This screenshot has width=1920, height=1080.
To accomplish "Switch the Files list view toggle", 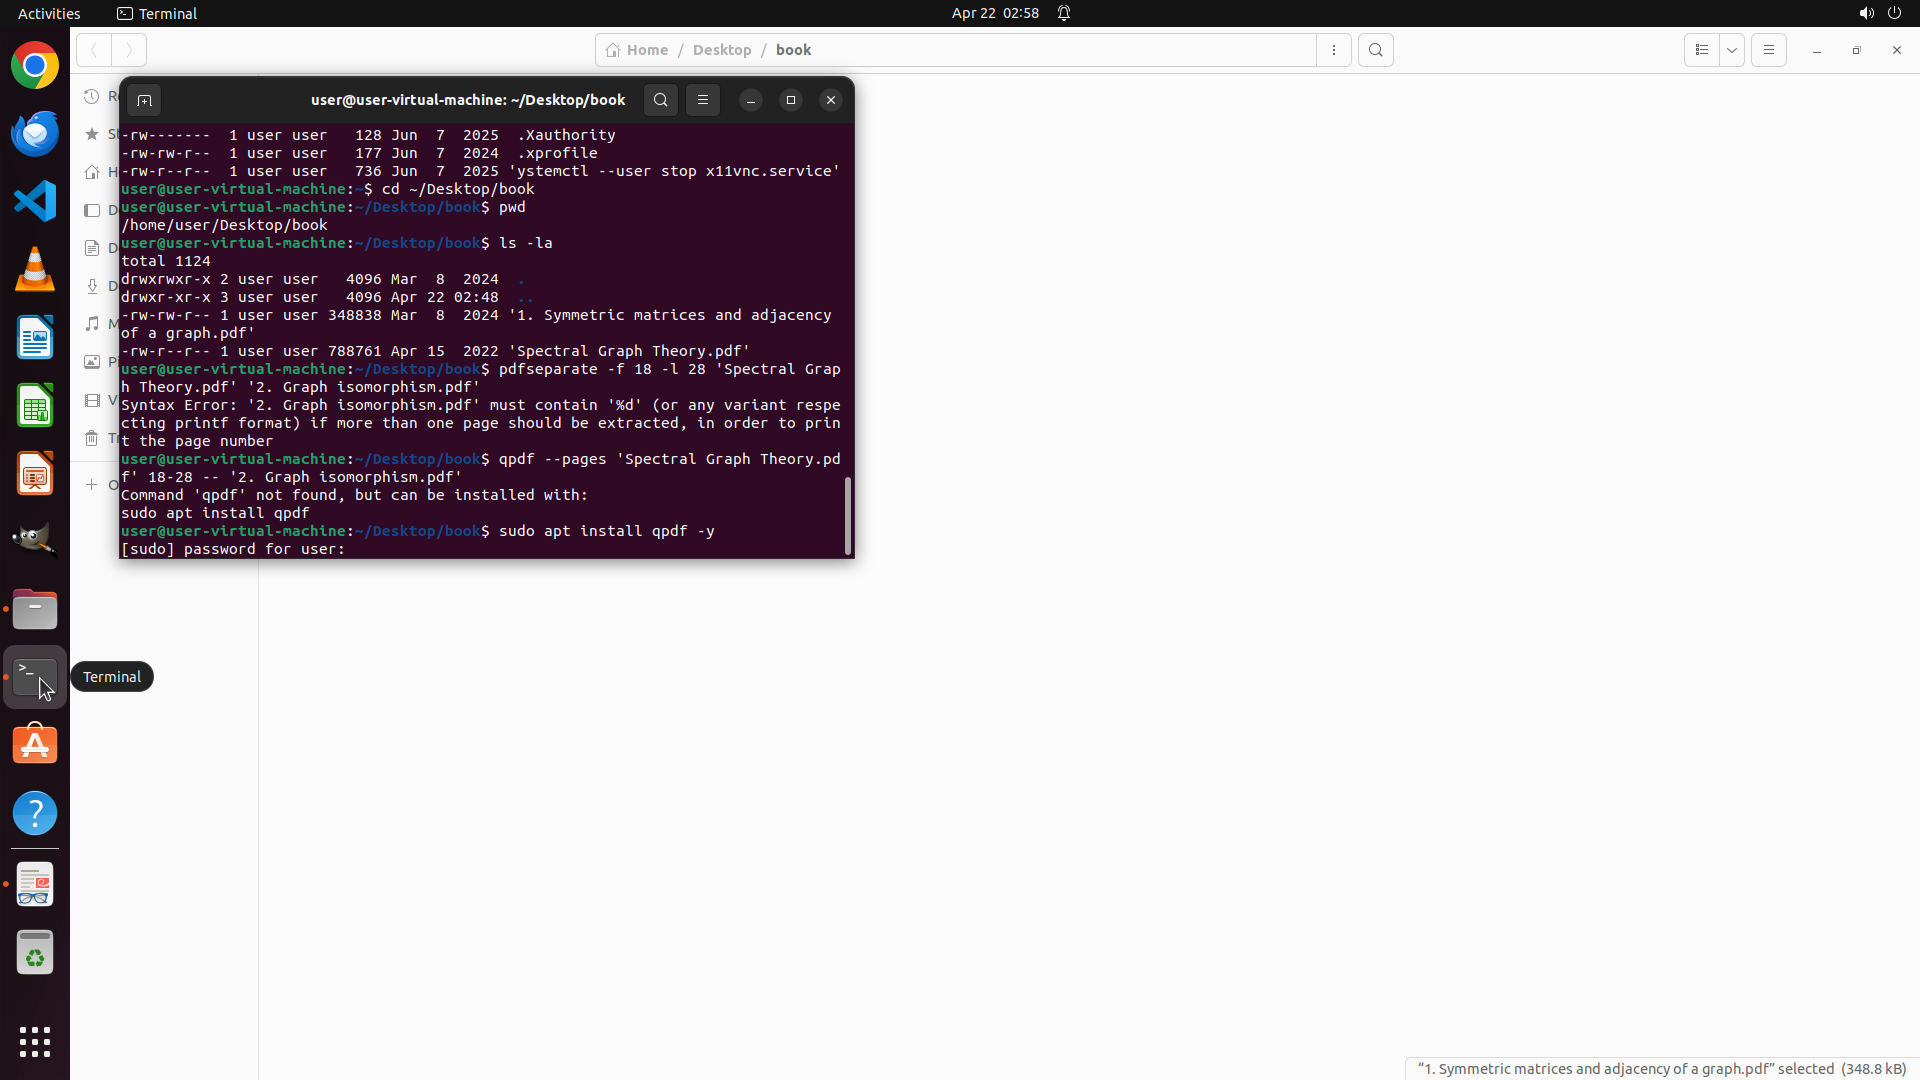I will point(1702,50).
